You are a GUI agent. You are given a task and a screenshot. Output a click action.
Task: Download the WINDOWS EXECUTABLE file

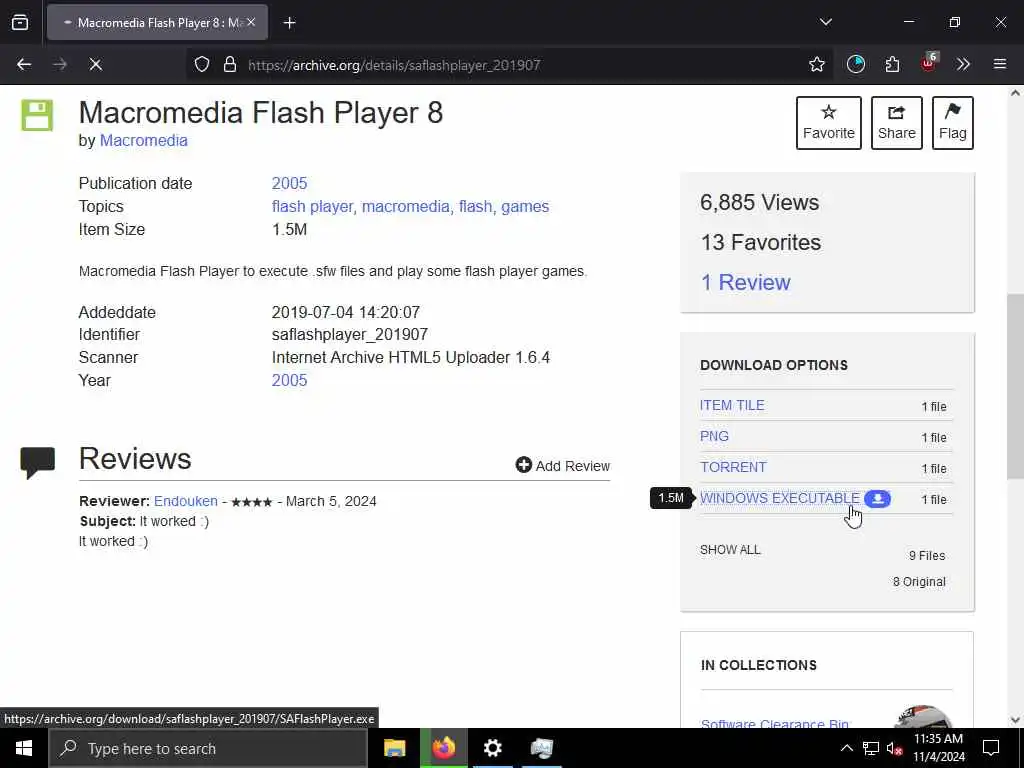[780, 498]
